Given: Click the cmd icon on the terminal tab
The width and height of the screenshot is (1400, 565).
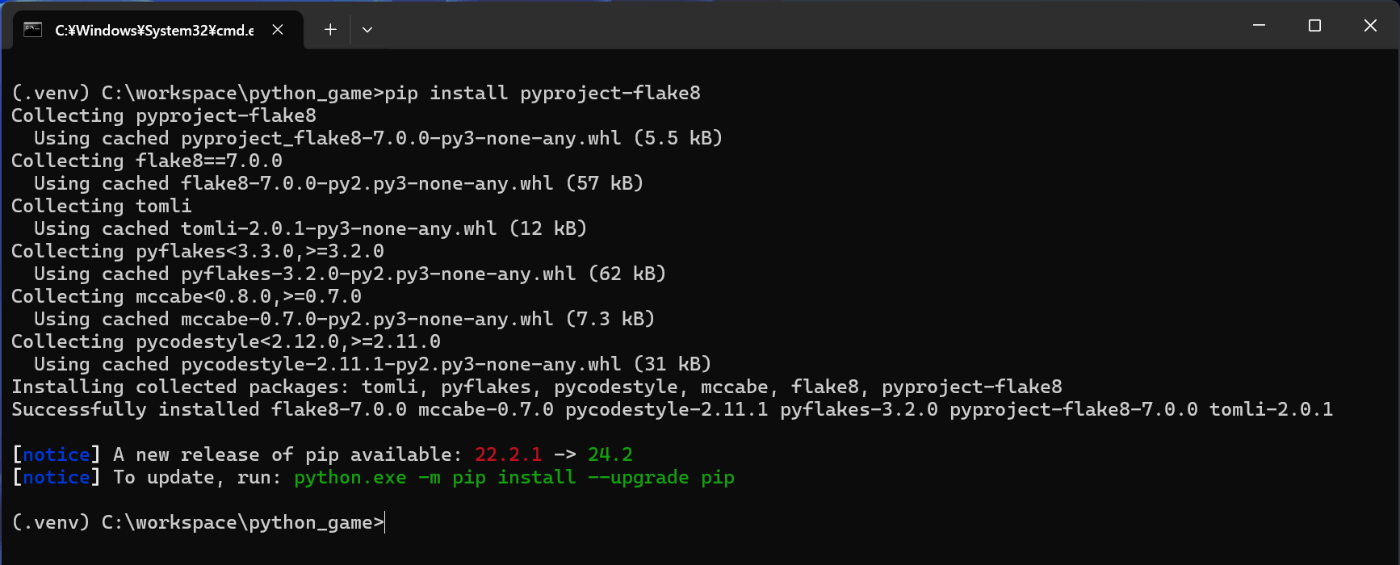Looking at the screenshot, I should [x=33, y=30].
